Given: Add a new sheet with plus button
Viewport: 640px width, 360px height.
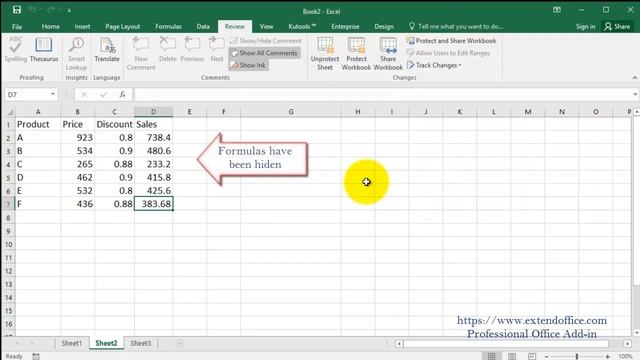Looking at the screenshot, I should click(180, 344).
